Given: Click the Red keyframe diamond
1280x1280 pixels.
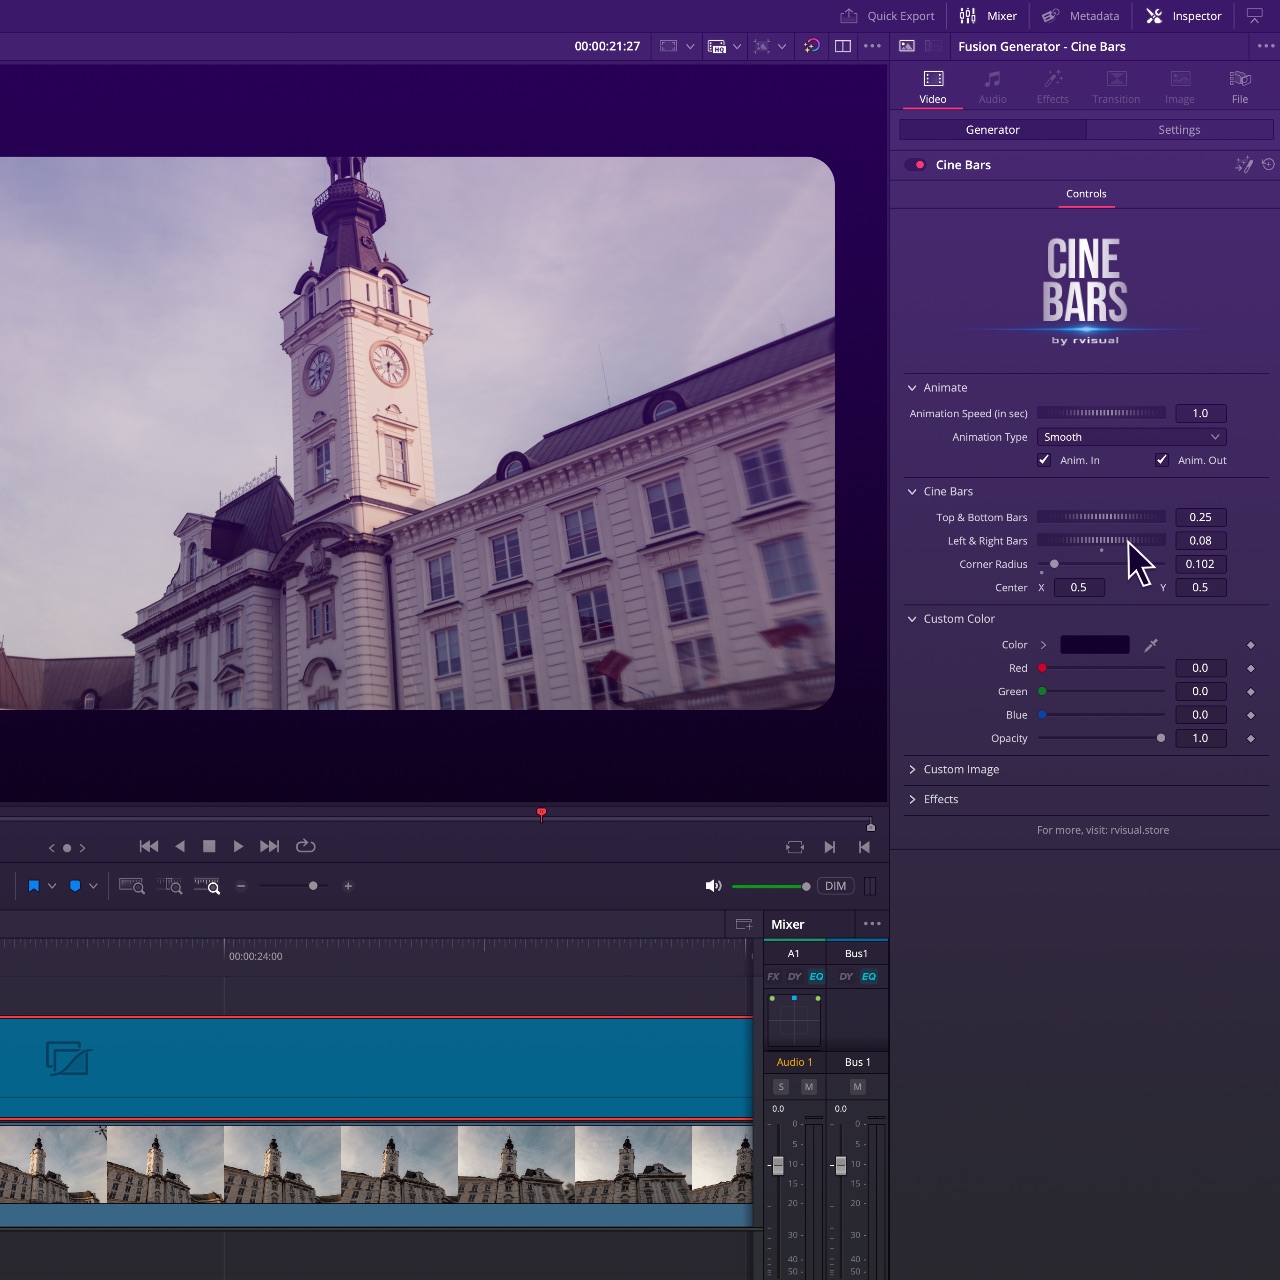Looking at the screenshot, I should [1250, 669].
